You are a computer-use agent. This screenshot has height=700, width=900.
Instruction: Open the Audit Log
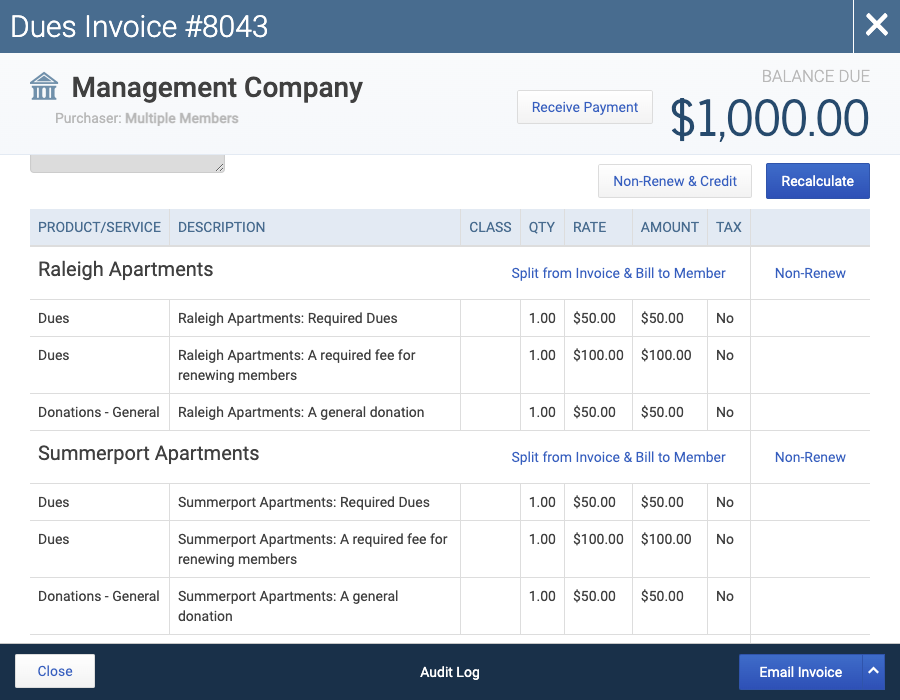click(449, 672)
